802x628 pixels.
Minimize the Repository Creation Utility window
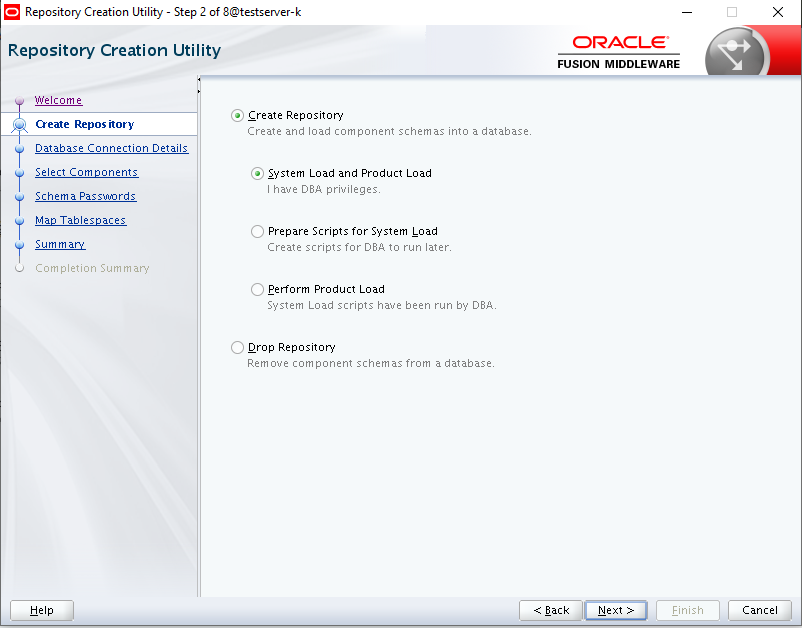pos(687,12)
